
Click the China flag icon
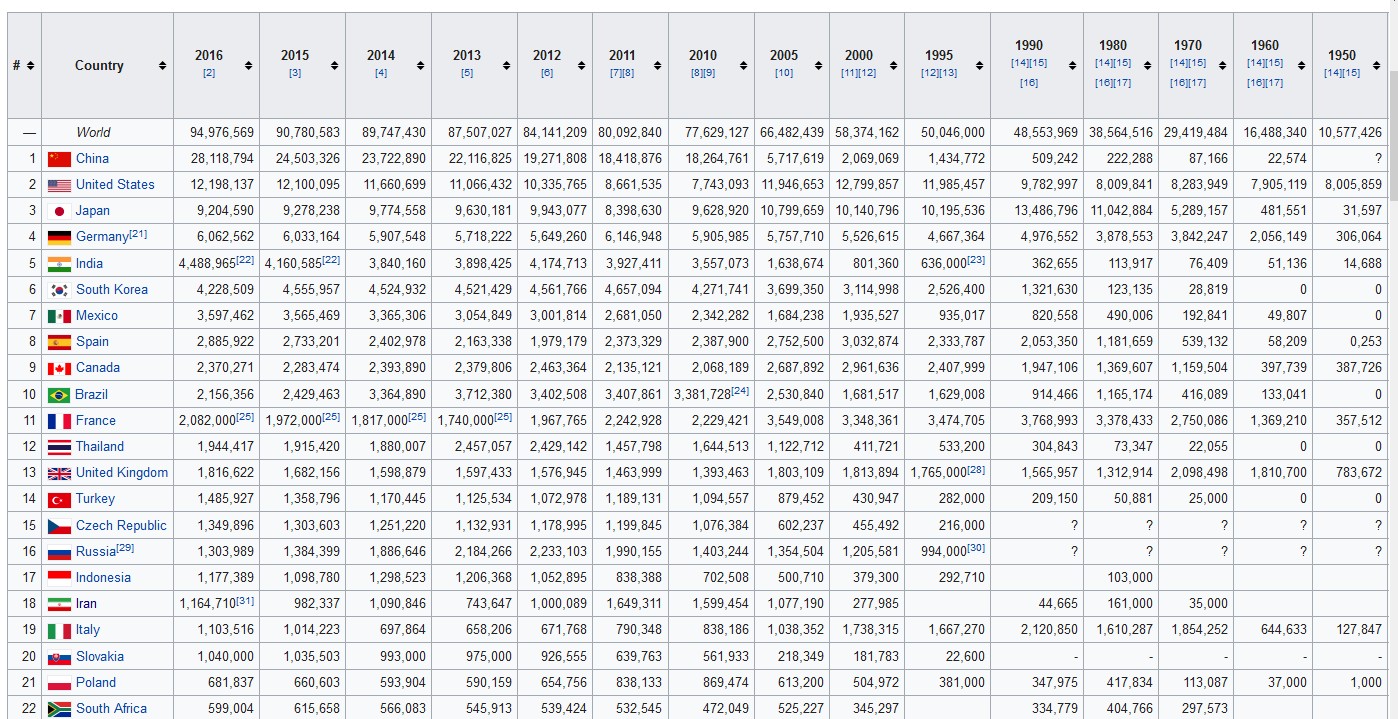coord(59,159)
